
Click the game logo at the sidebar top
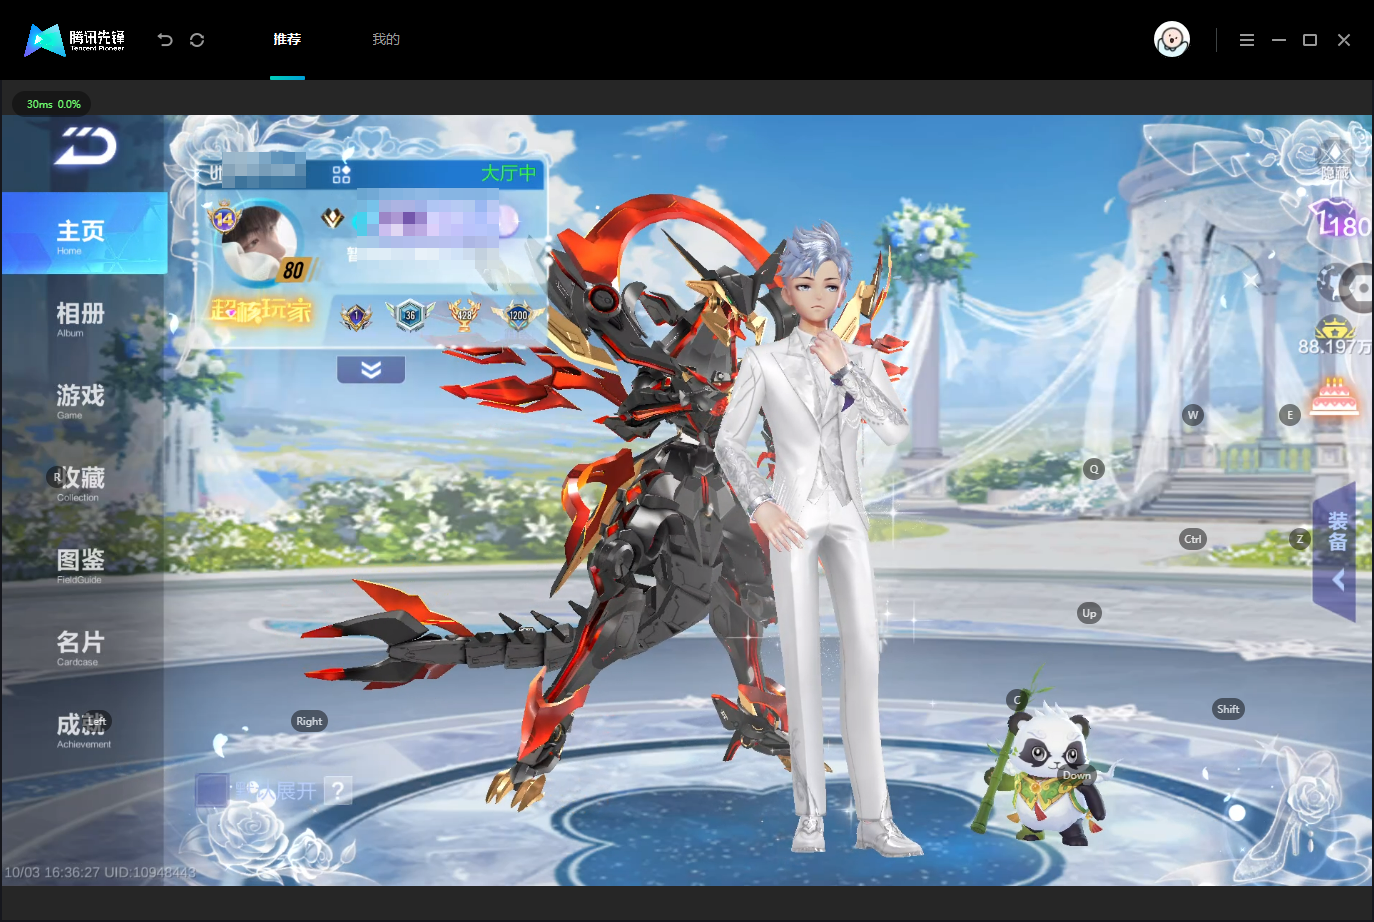tap(86, 146)
